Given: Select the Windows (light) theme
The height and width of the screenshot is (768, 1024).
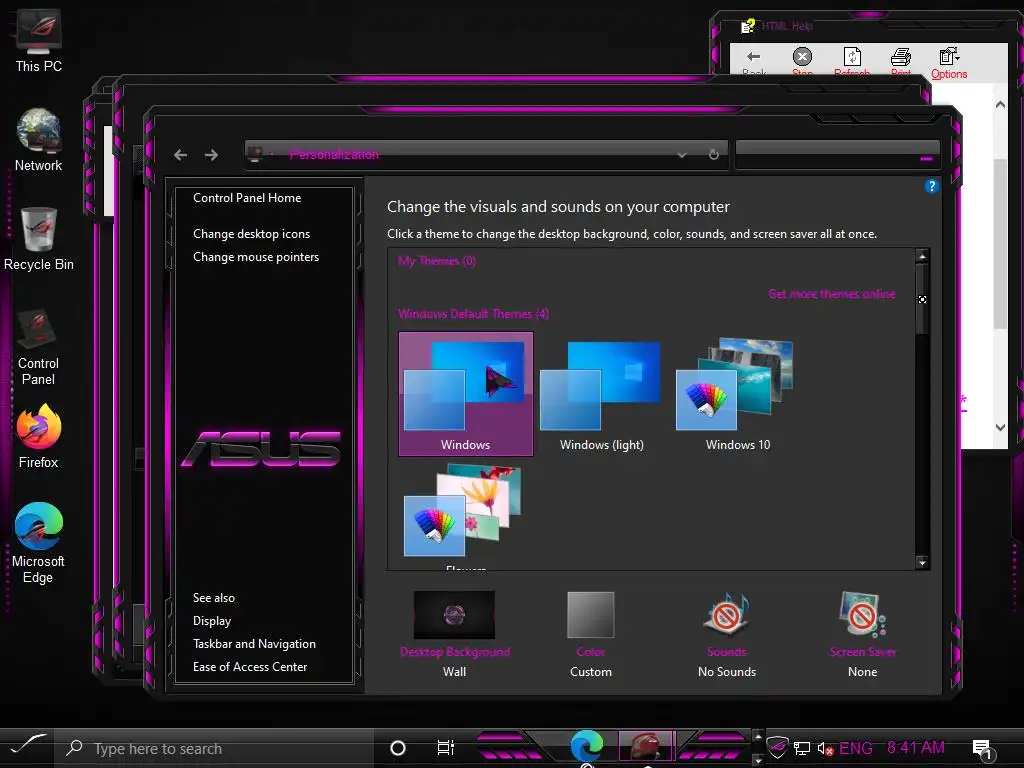Looking at the screenshot, I should point(601,393).
